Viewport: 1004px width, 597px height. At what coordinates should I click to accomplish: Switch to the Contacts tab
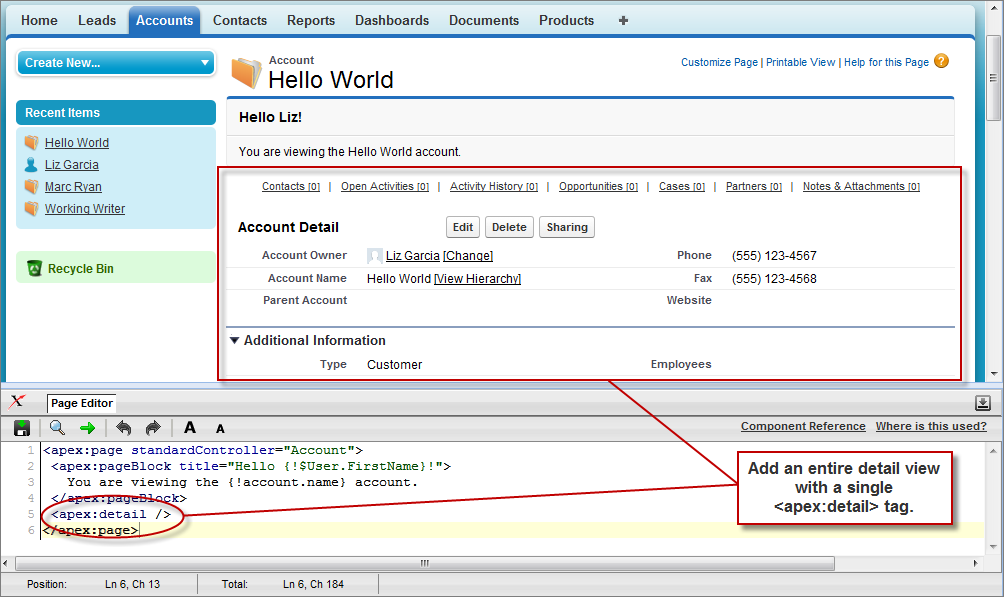pos(240,20)
